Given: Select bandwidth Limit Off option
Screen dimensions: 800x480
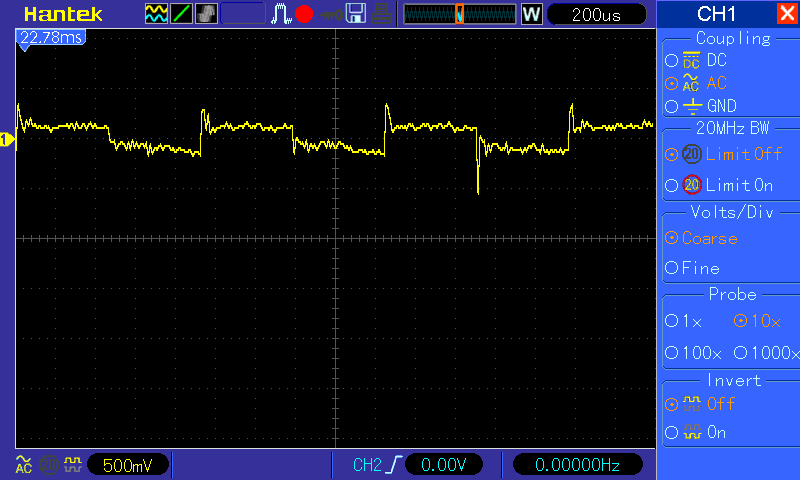Looking at the screenshot, I should tap(671, 154).
